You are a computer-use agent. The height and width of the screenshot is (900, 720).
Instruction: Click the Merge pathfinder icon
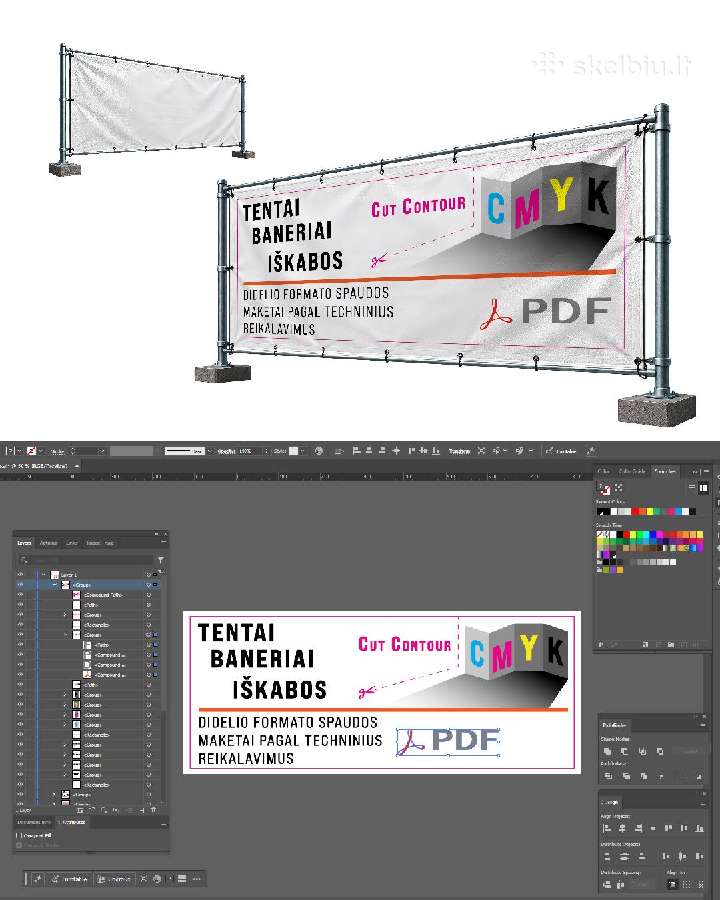click(644, 776)
